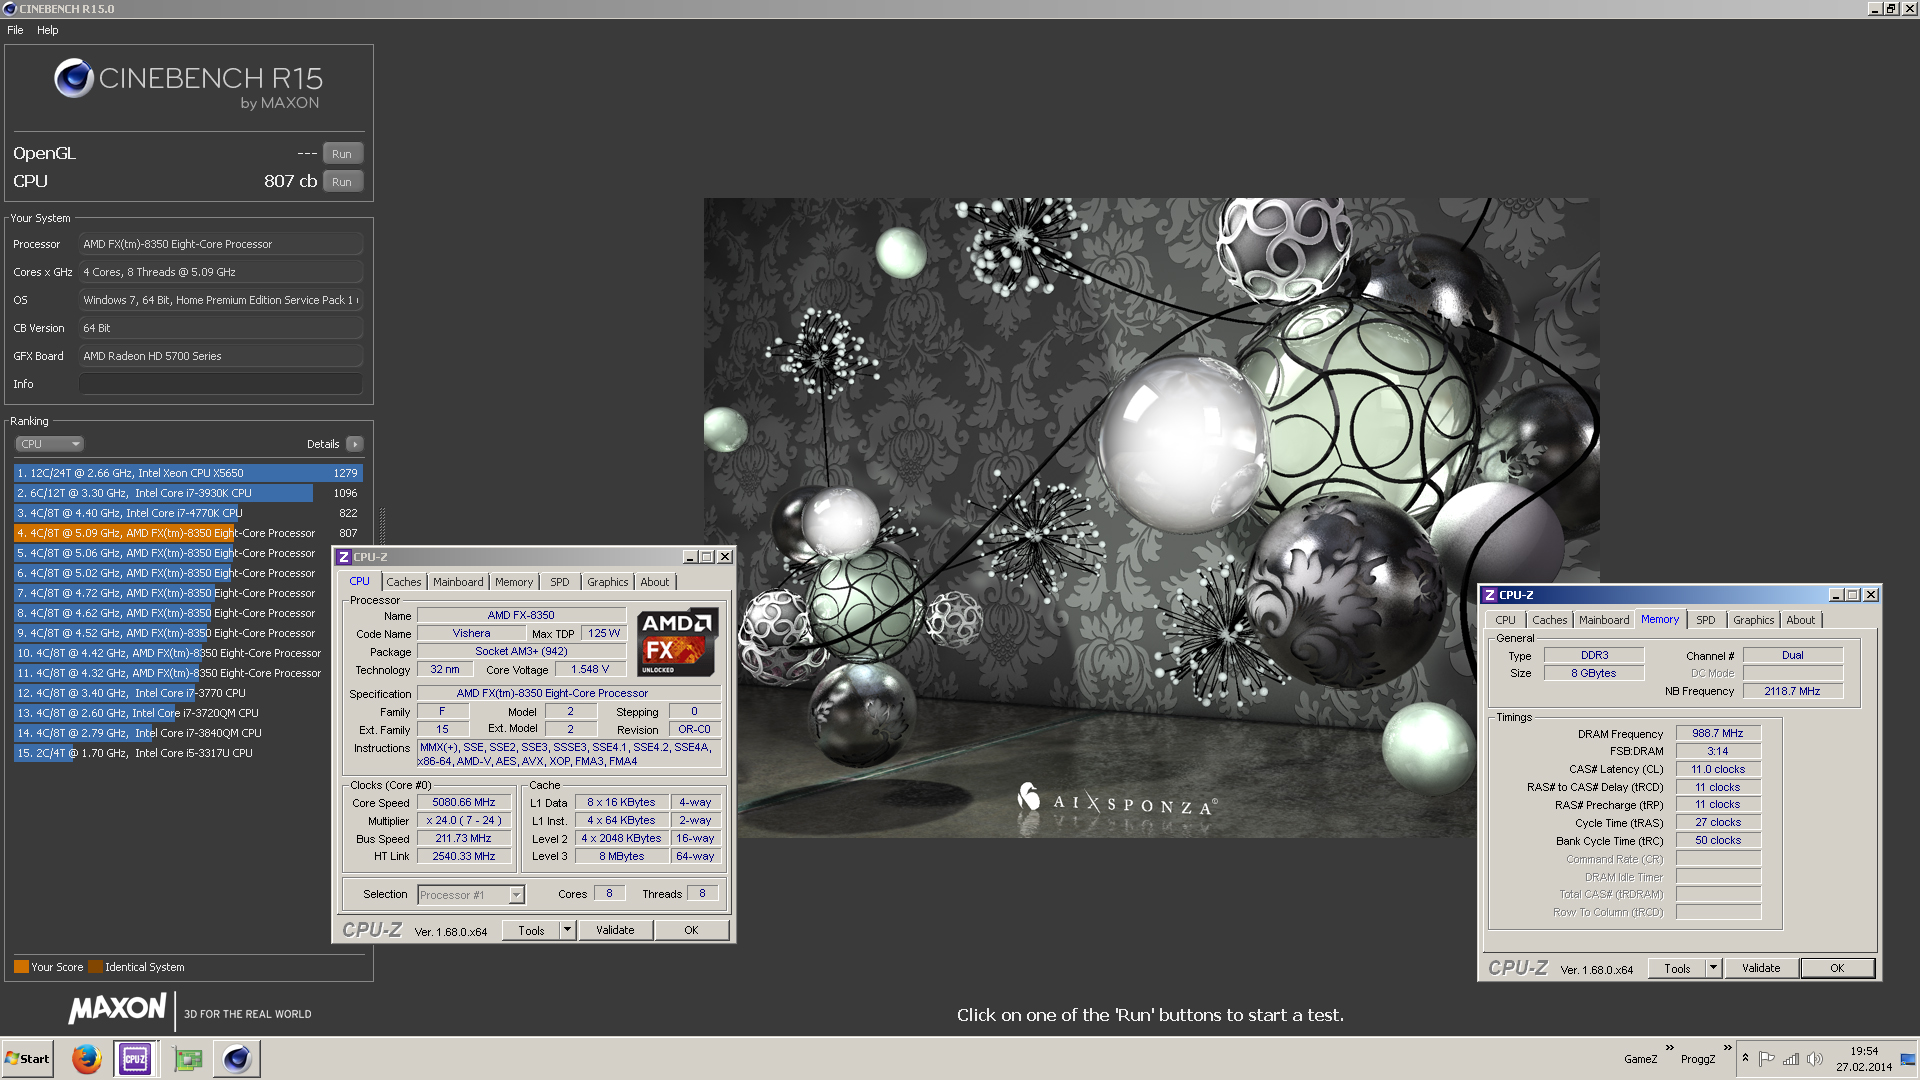Click the Cinebench R15 logo sphere
The height and width of the screenshot is (1080, 1920).
tap(74, 78)
